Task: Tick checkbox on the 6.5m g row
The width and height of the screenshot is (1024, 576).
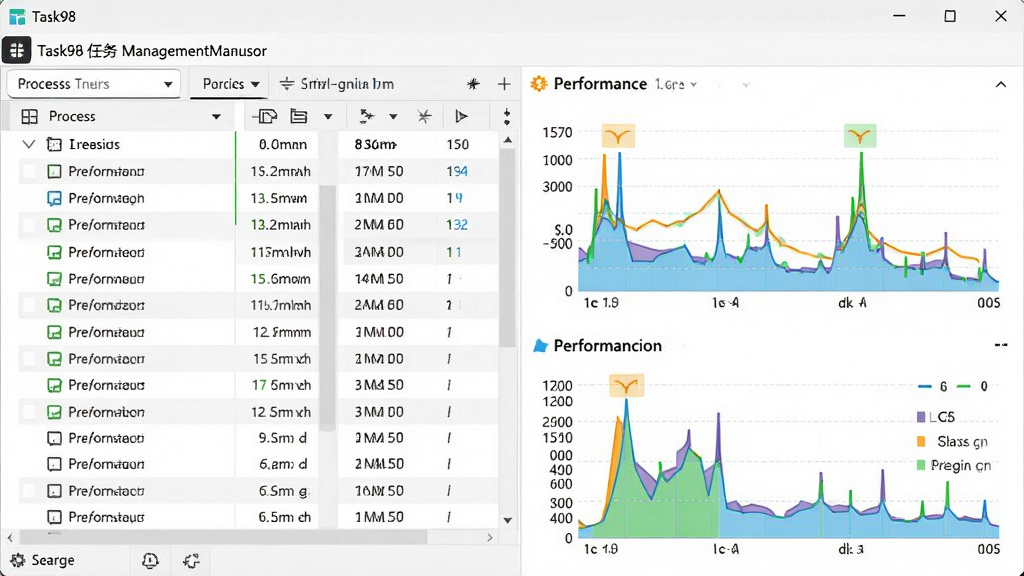Action: click(x=29, y=491)
